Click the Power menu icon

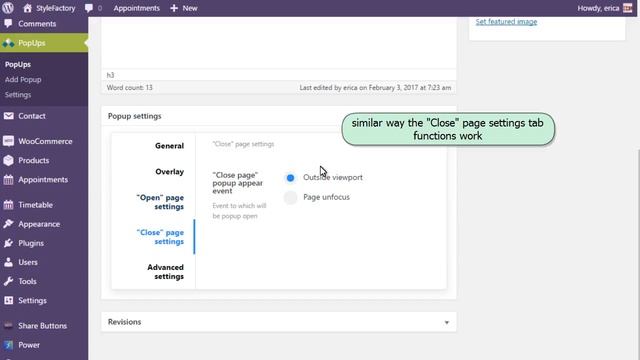[8, 345]
